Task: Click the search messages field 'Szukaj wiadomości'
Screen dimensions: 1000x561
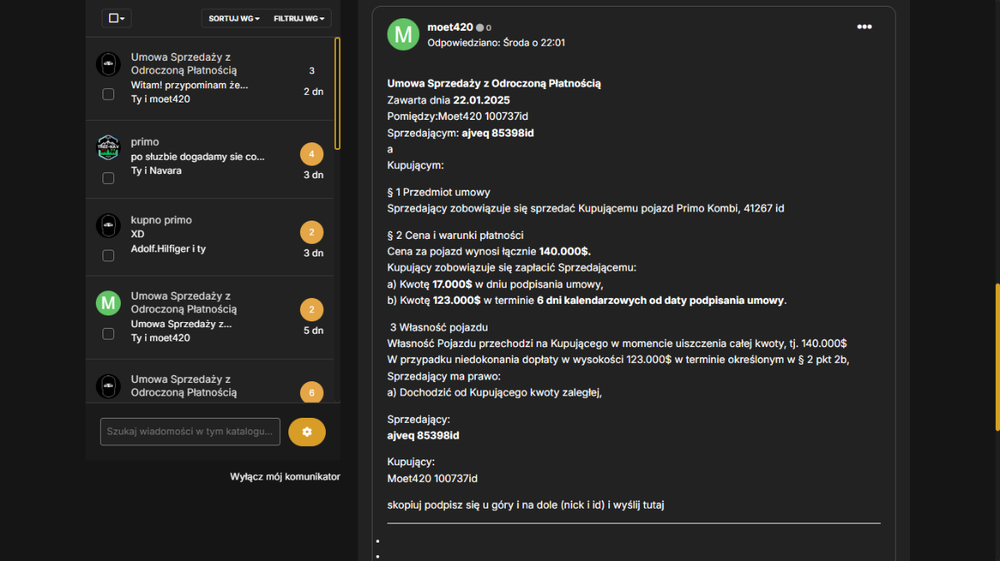Action: [x=190, y=432]
